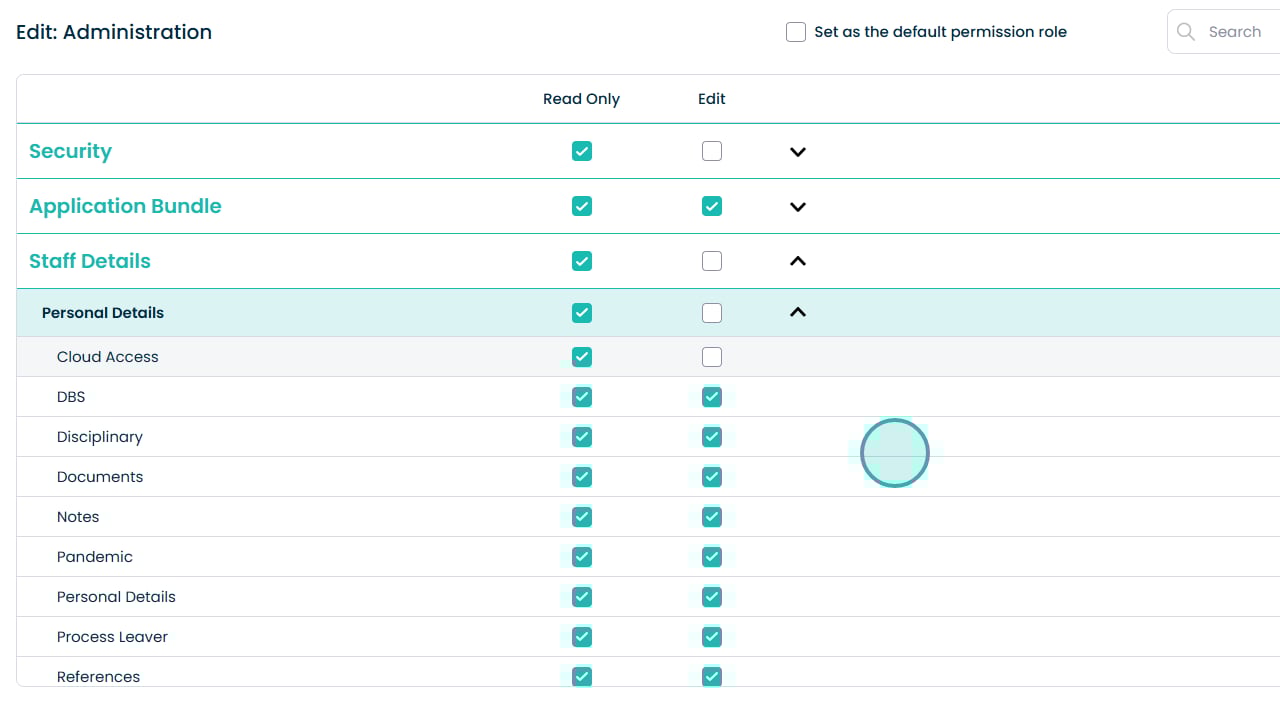1280x720 pixels.
Task: Uncheck Edit permission for DBS
Action: pos(711,397)
